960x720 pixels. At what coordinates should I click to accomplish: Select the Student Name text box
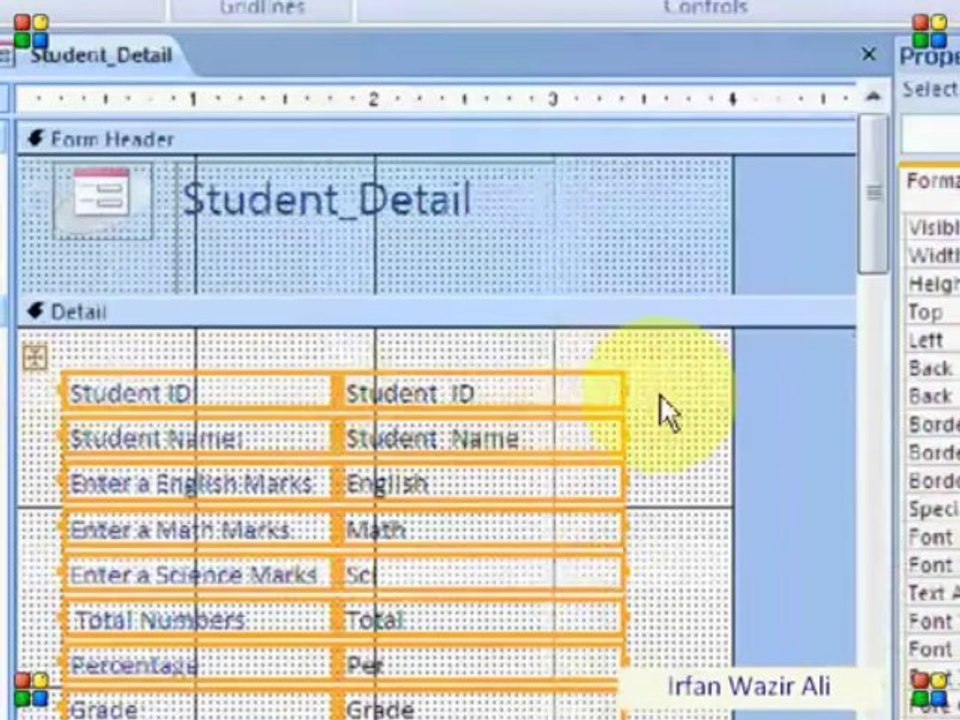(x=482, y=438)
